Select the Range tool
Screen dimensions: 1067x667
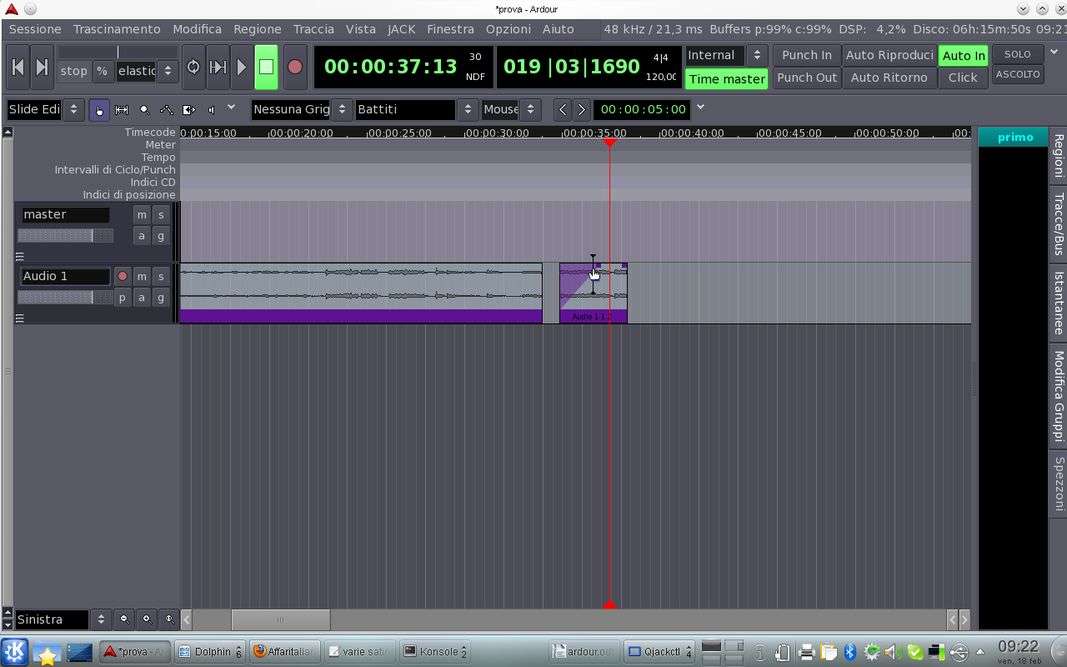coord(122,109)
